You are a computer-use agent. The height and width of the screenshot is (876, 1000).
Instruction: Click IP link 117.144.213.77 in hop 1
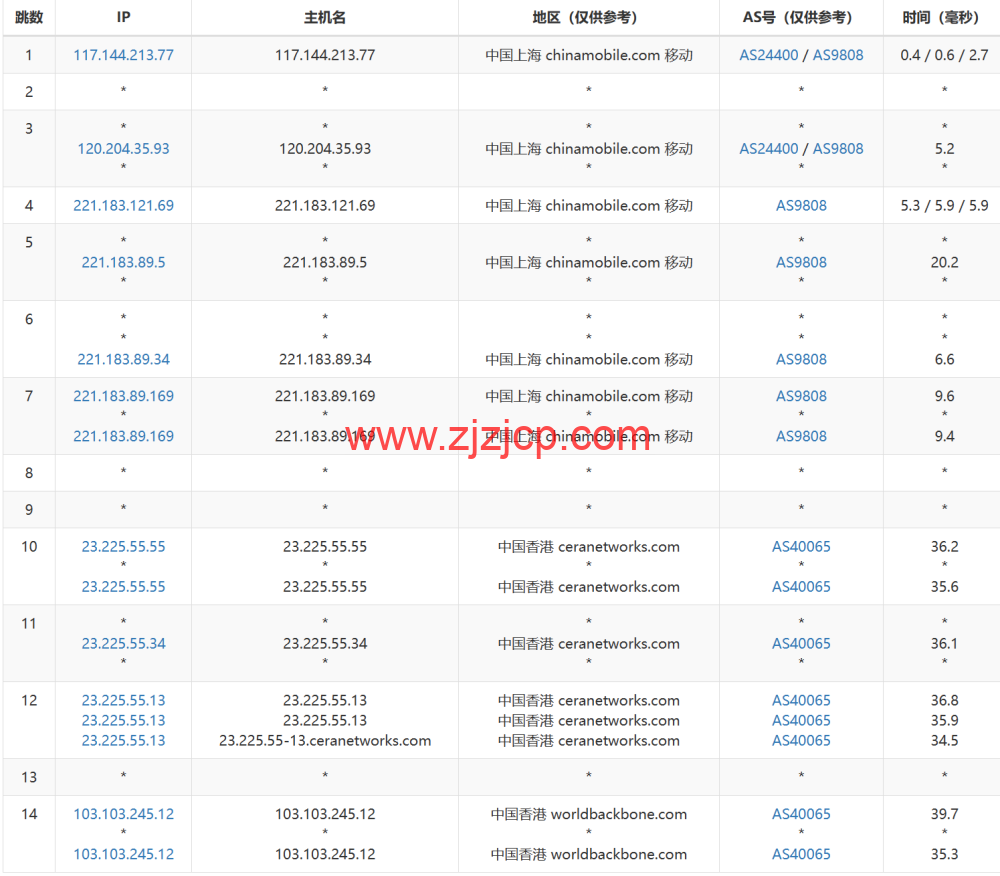[123, 55]
